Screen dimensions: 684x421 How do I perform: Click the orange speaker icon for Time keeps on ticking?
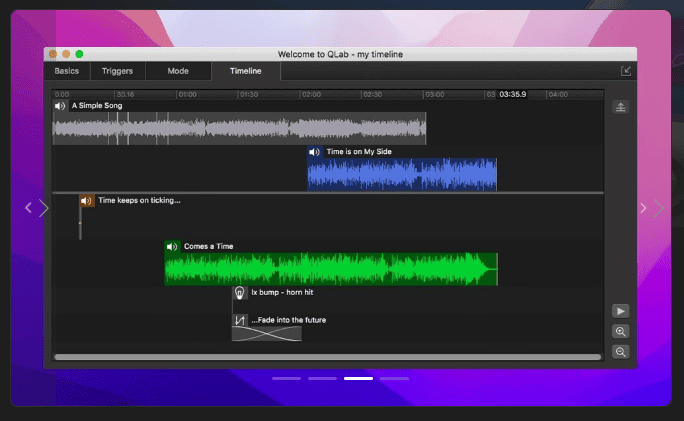[86, 201]
